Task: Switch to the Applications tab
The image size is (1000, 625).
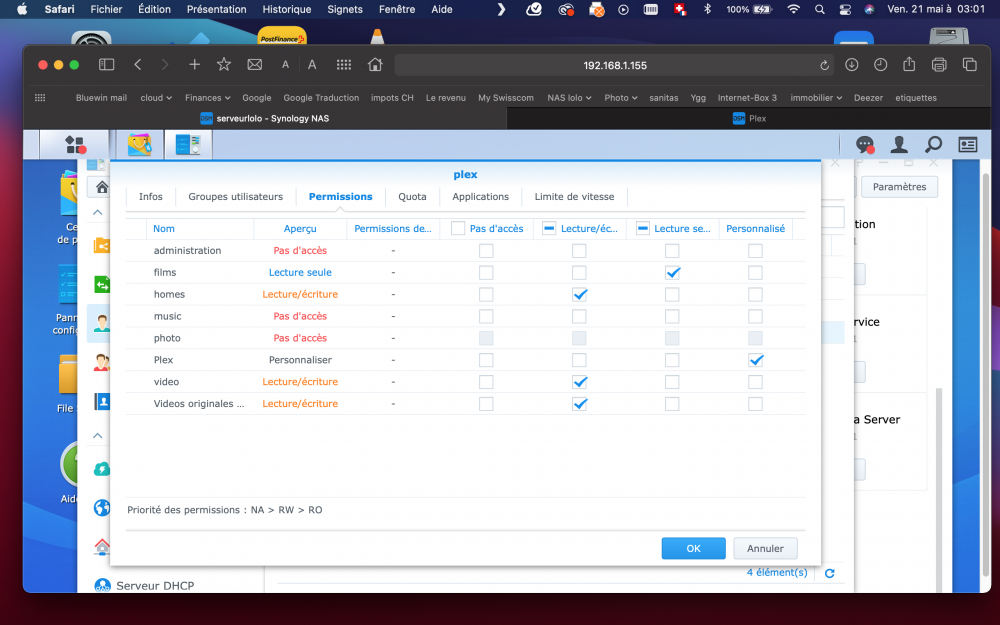Action: pyautogui.click(x=480, y=196)
